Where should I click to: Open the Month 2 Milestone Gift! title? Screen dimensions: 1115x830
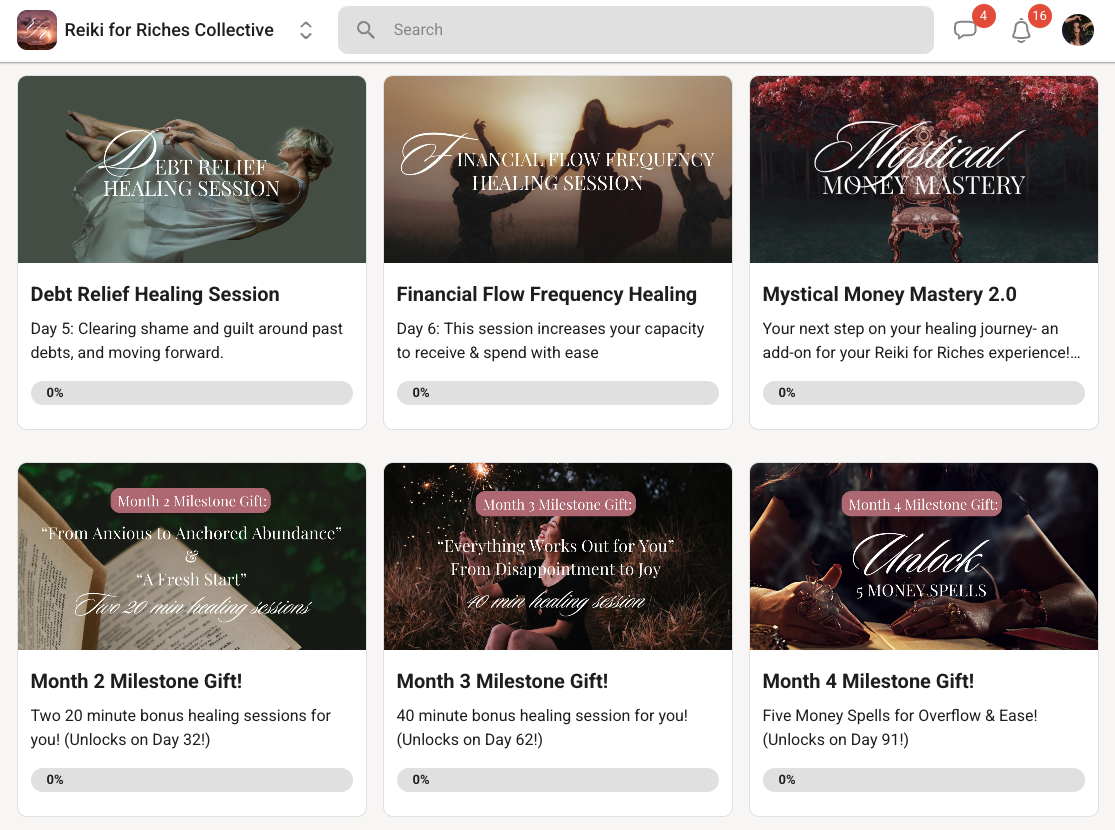(136, 681)
